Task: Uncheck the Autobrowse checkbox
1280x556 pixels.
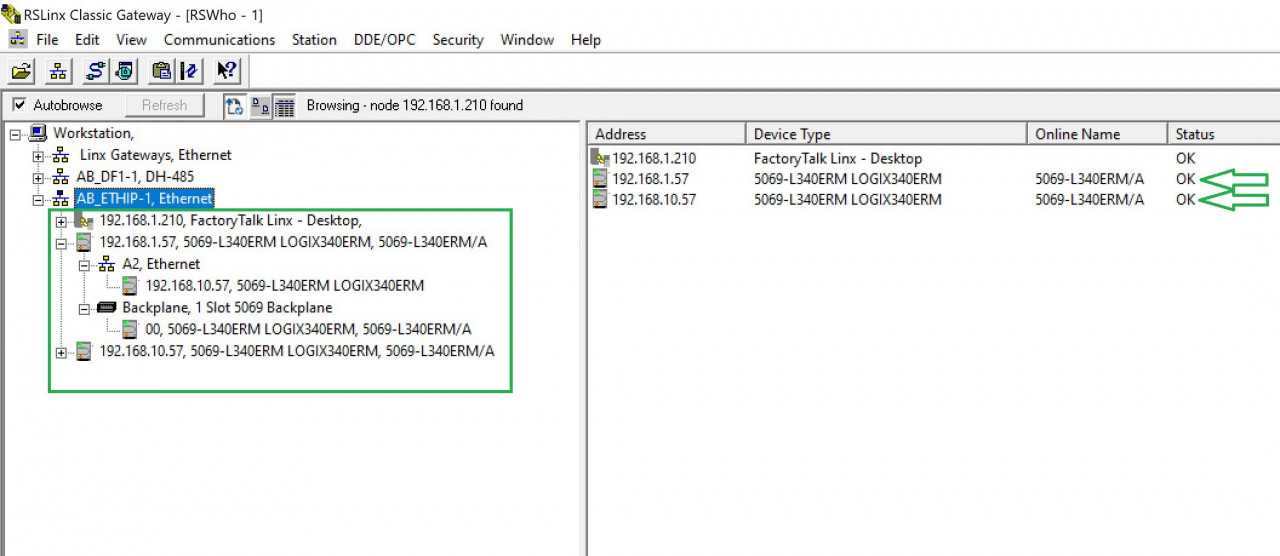Action: tap(19, 105)
